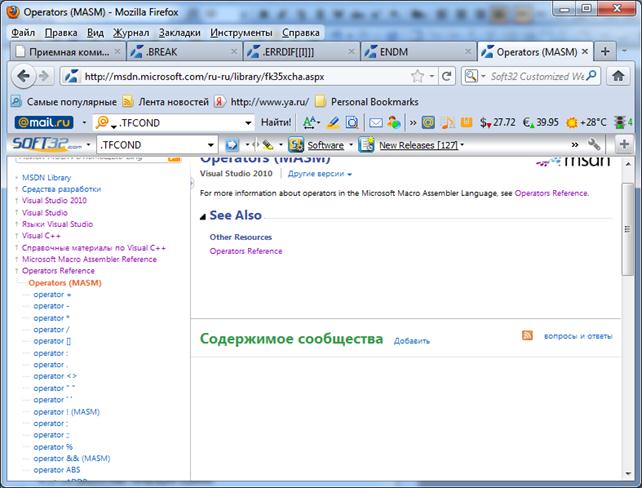642x488 pixels.
Task: Toggle the sidebar splitter collapse handle
Action: click(x=192, y=183)
